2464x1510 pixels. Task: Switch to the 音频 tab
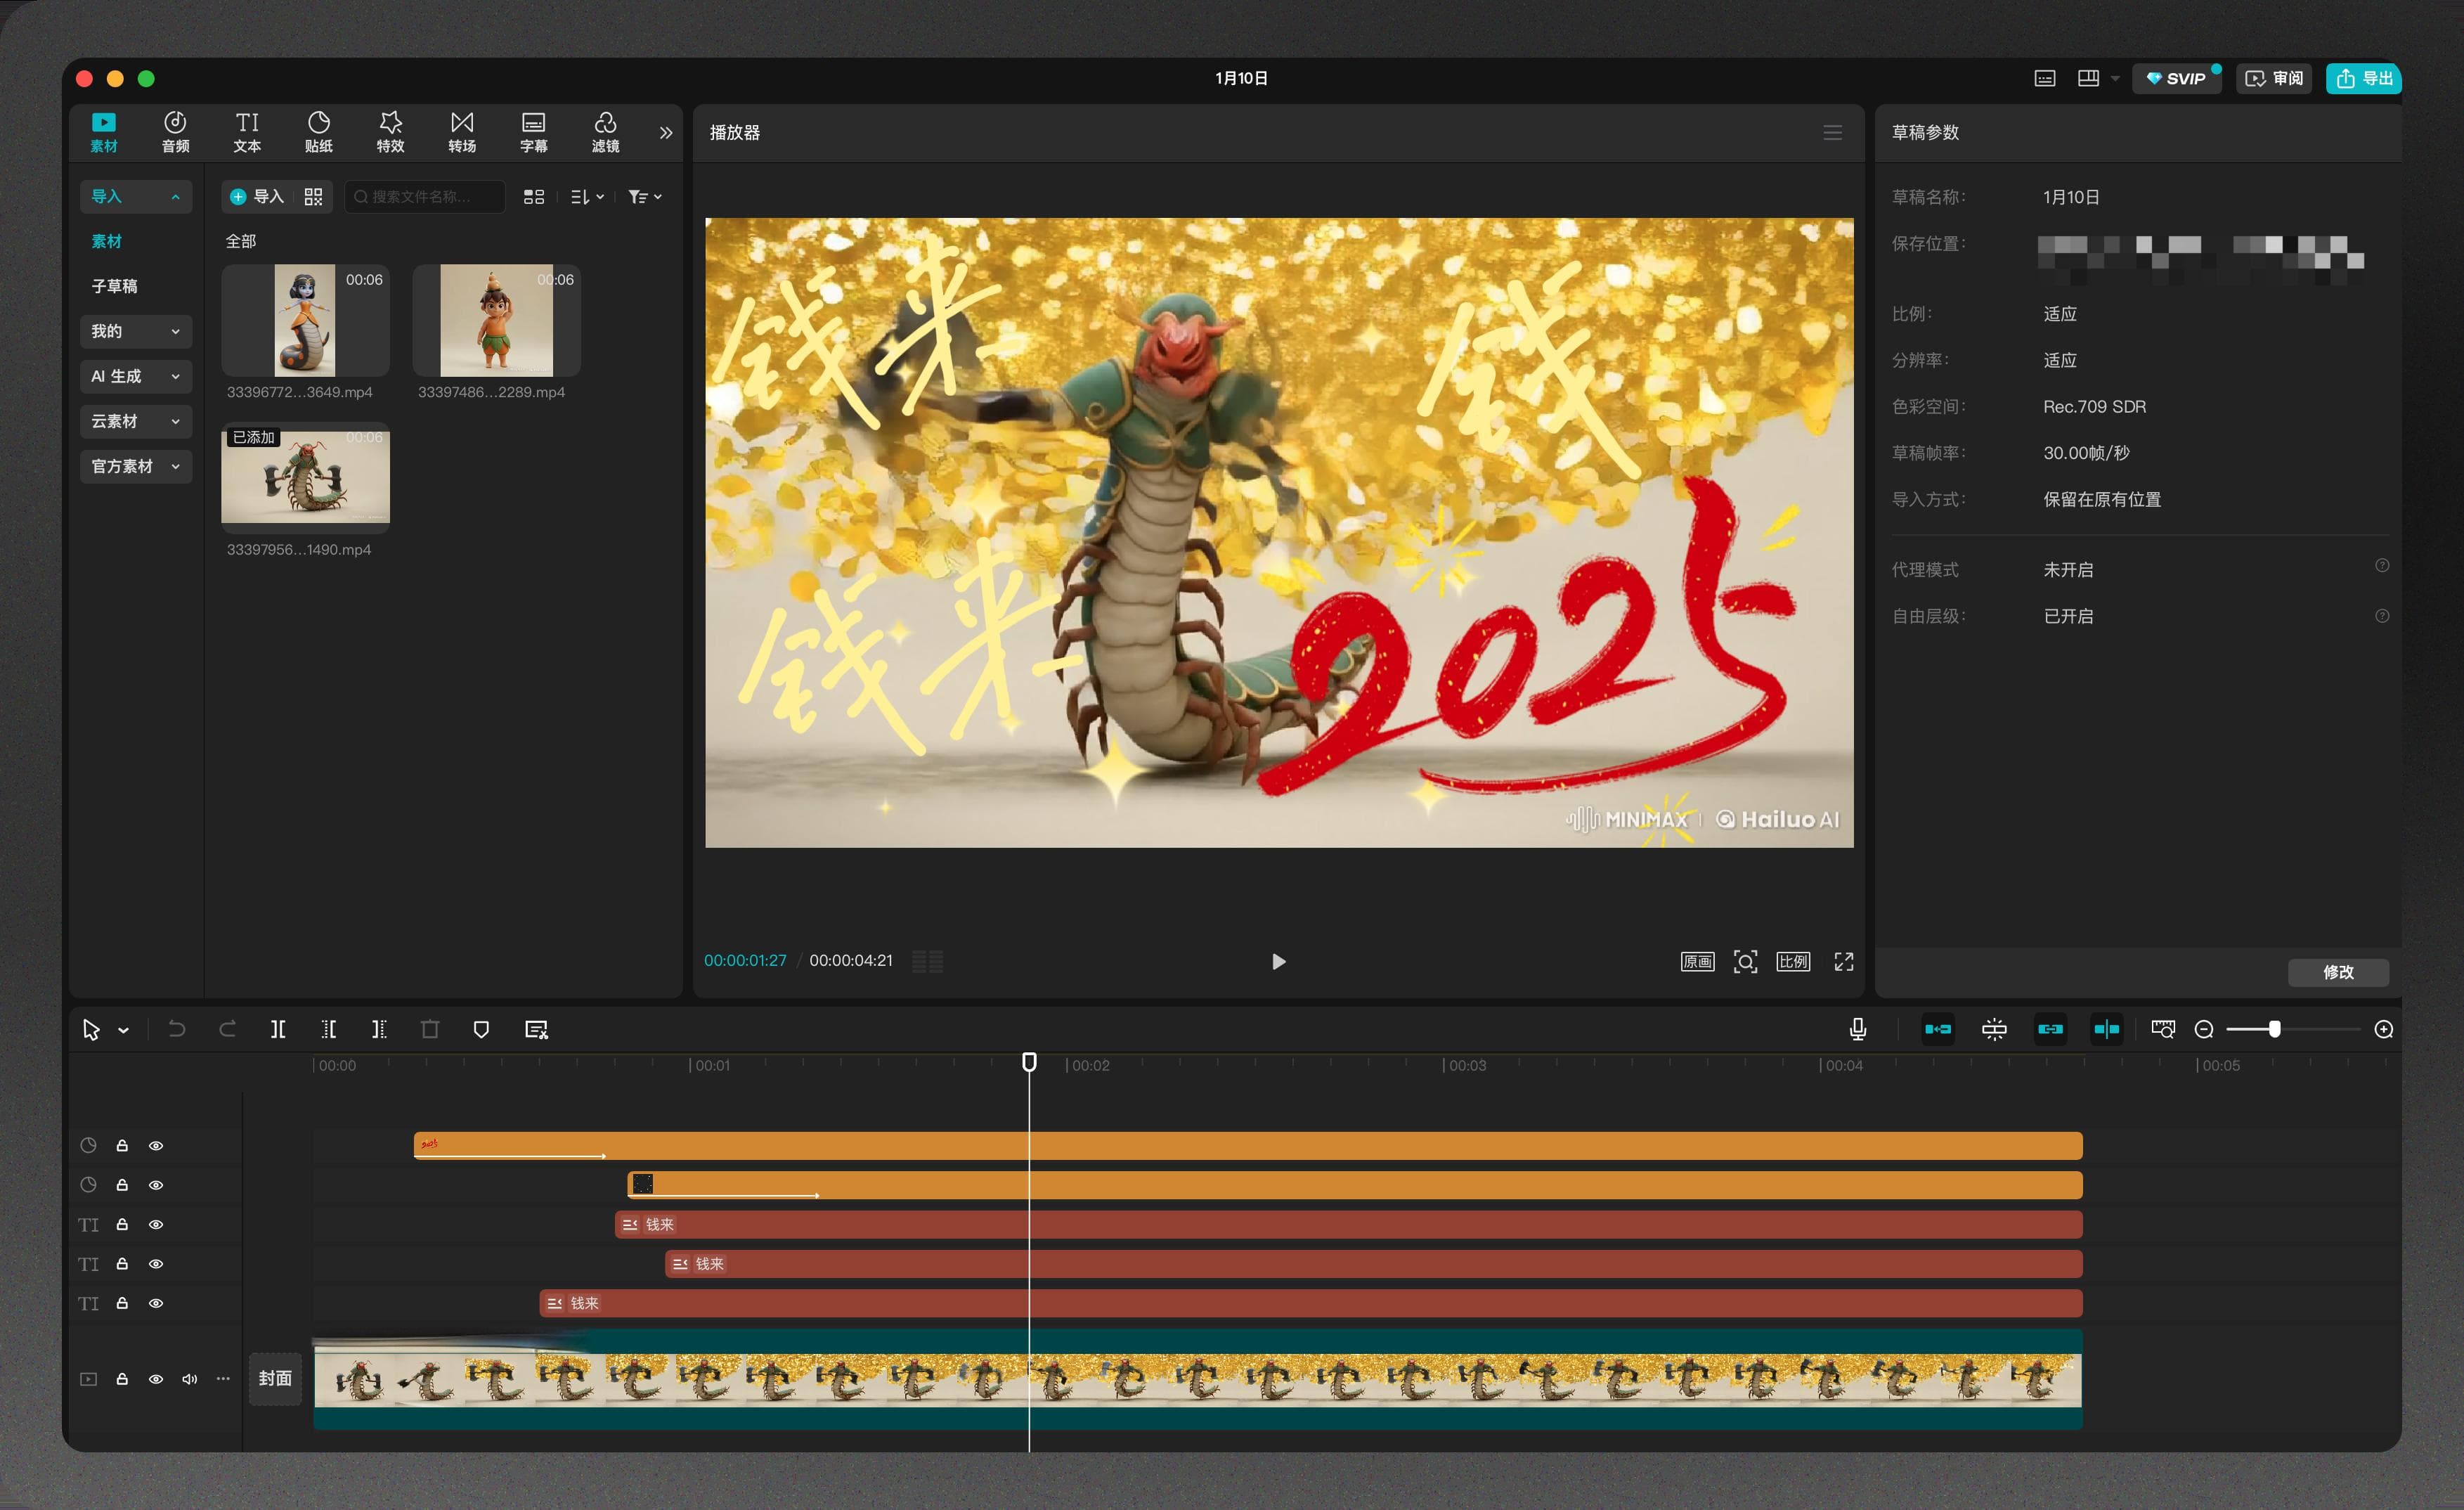point(175,133)
